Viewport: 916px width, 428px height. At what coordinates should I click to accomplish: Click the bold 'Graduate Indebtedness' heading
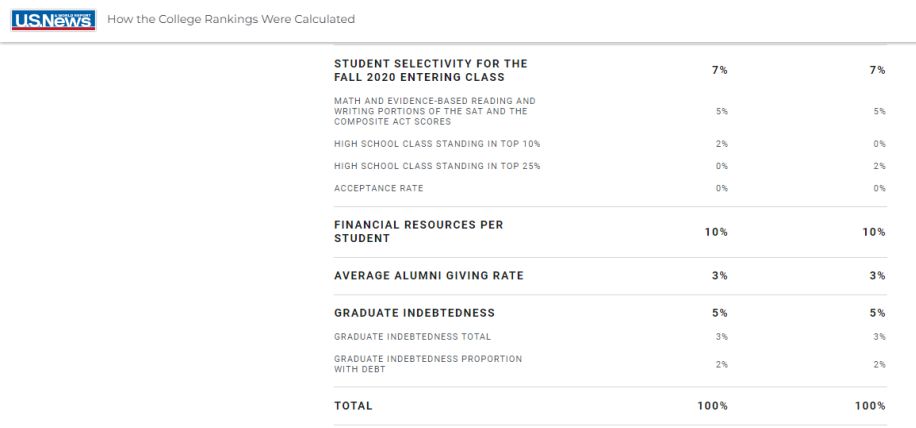[x=415, y=313]
